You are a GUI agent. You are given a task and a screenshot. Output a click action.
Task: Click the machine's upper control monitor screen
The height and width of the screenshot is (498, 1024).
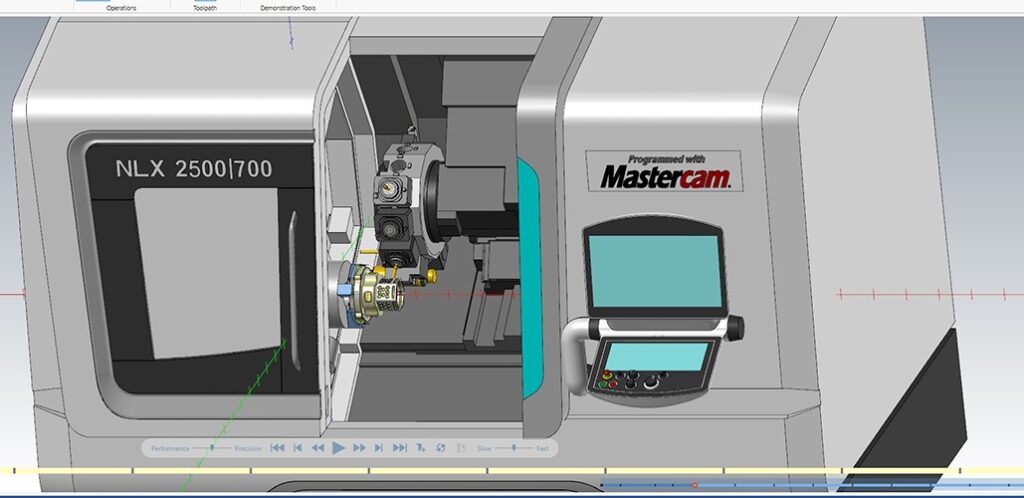[x=656, y=271]
